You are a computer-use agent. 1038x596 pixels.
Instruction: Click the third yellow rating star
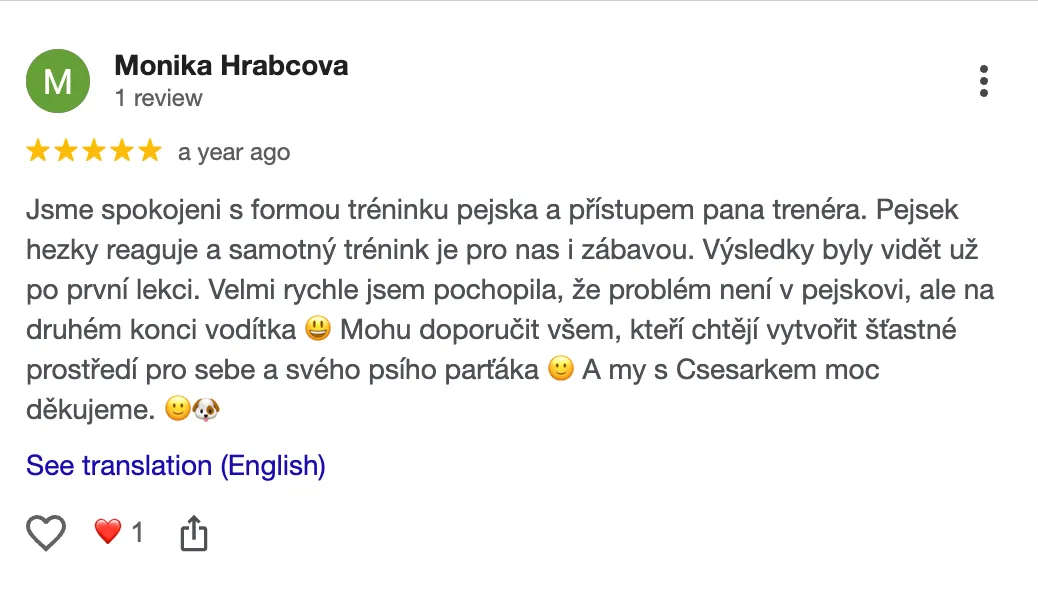click(x=94, y=151)
